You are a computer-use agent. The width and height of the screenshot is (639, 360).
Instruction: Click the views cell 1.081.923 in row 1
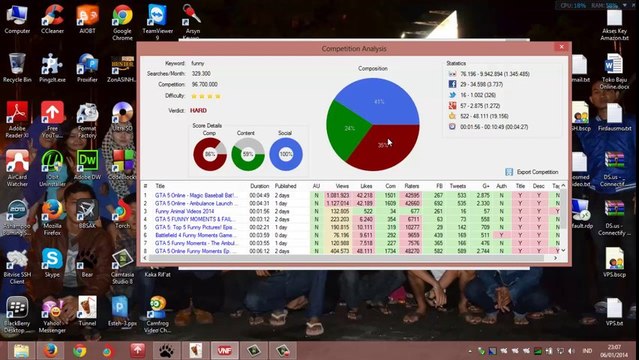pyautogui.click(x=337, y=195)
